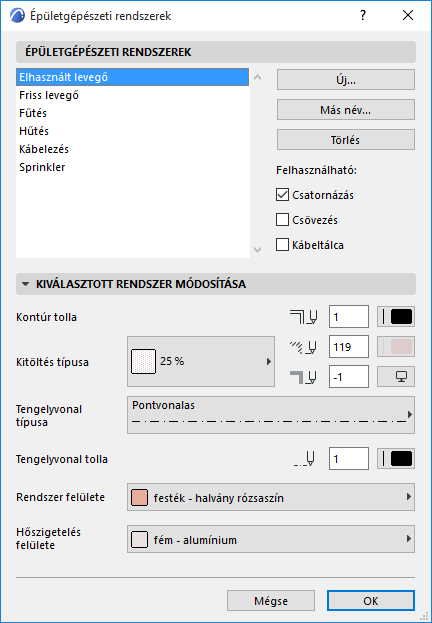Enable the Kábeltálca checkbox
The image size is (432, 623).
[282, 245]
